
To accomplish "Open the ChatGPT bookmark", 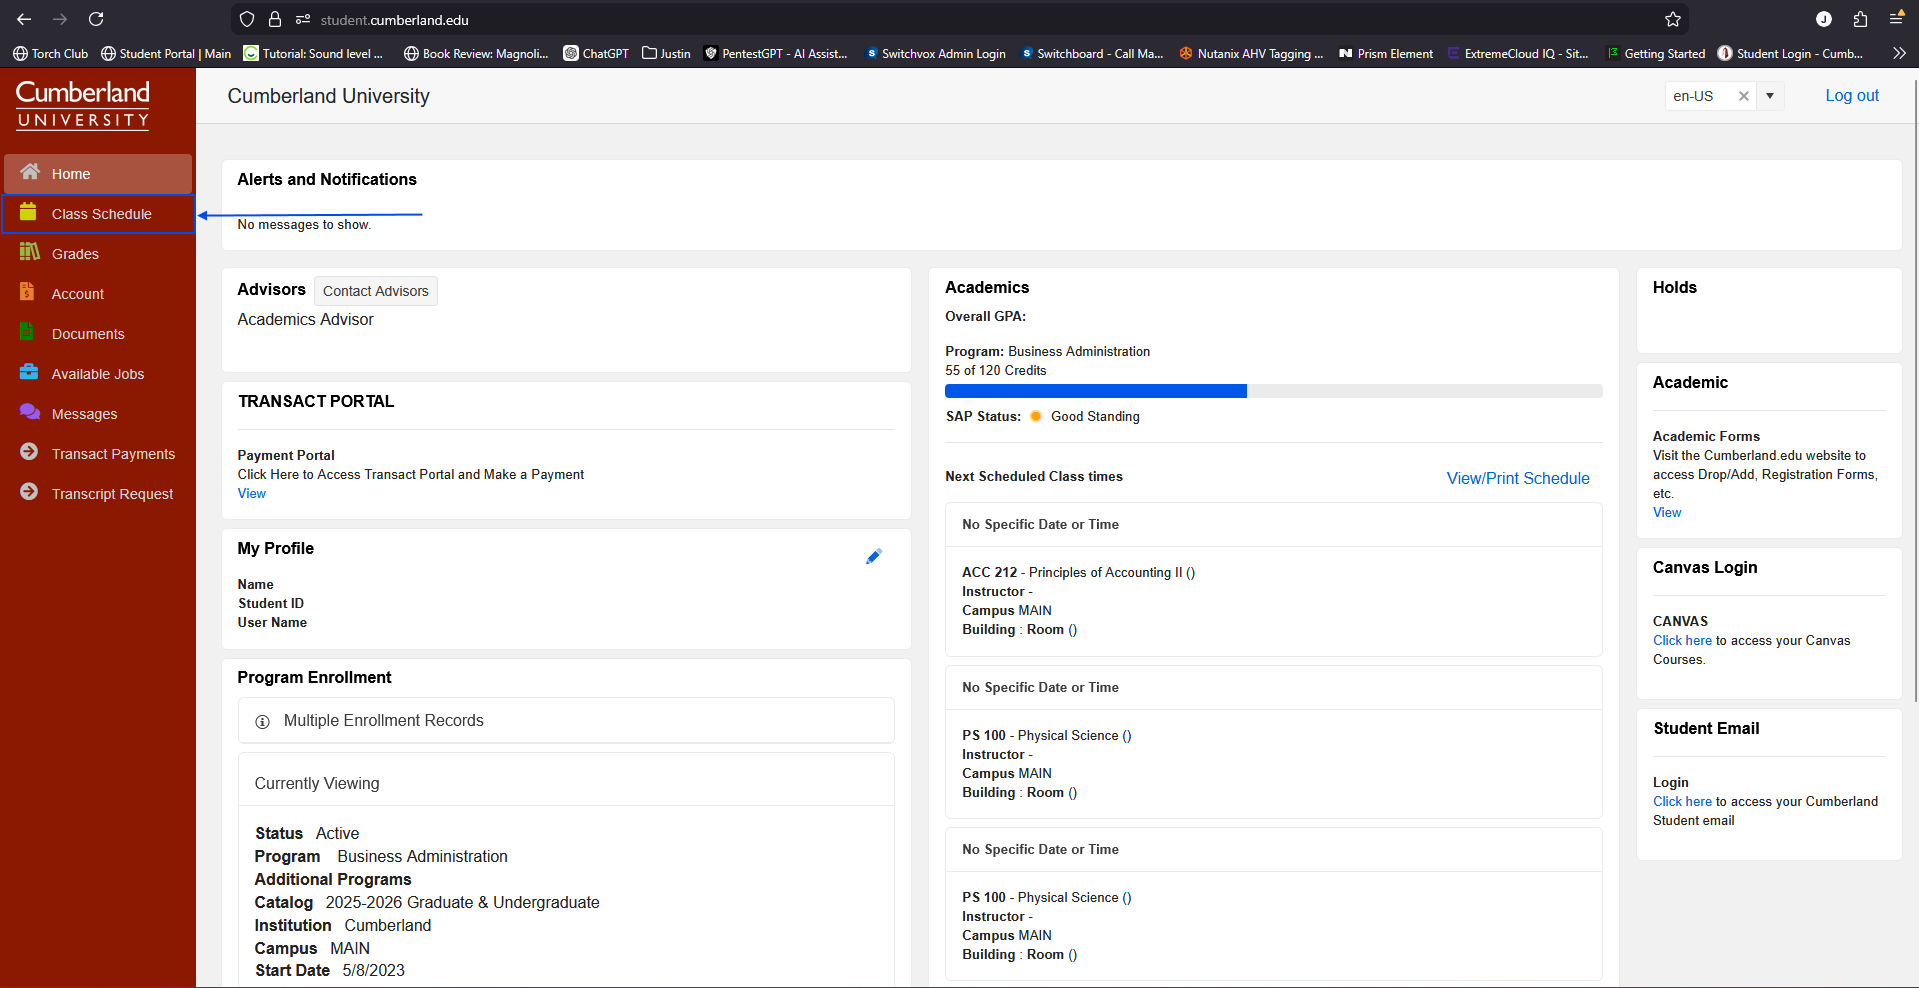I will (x=596, y=54).
